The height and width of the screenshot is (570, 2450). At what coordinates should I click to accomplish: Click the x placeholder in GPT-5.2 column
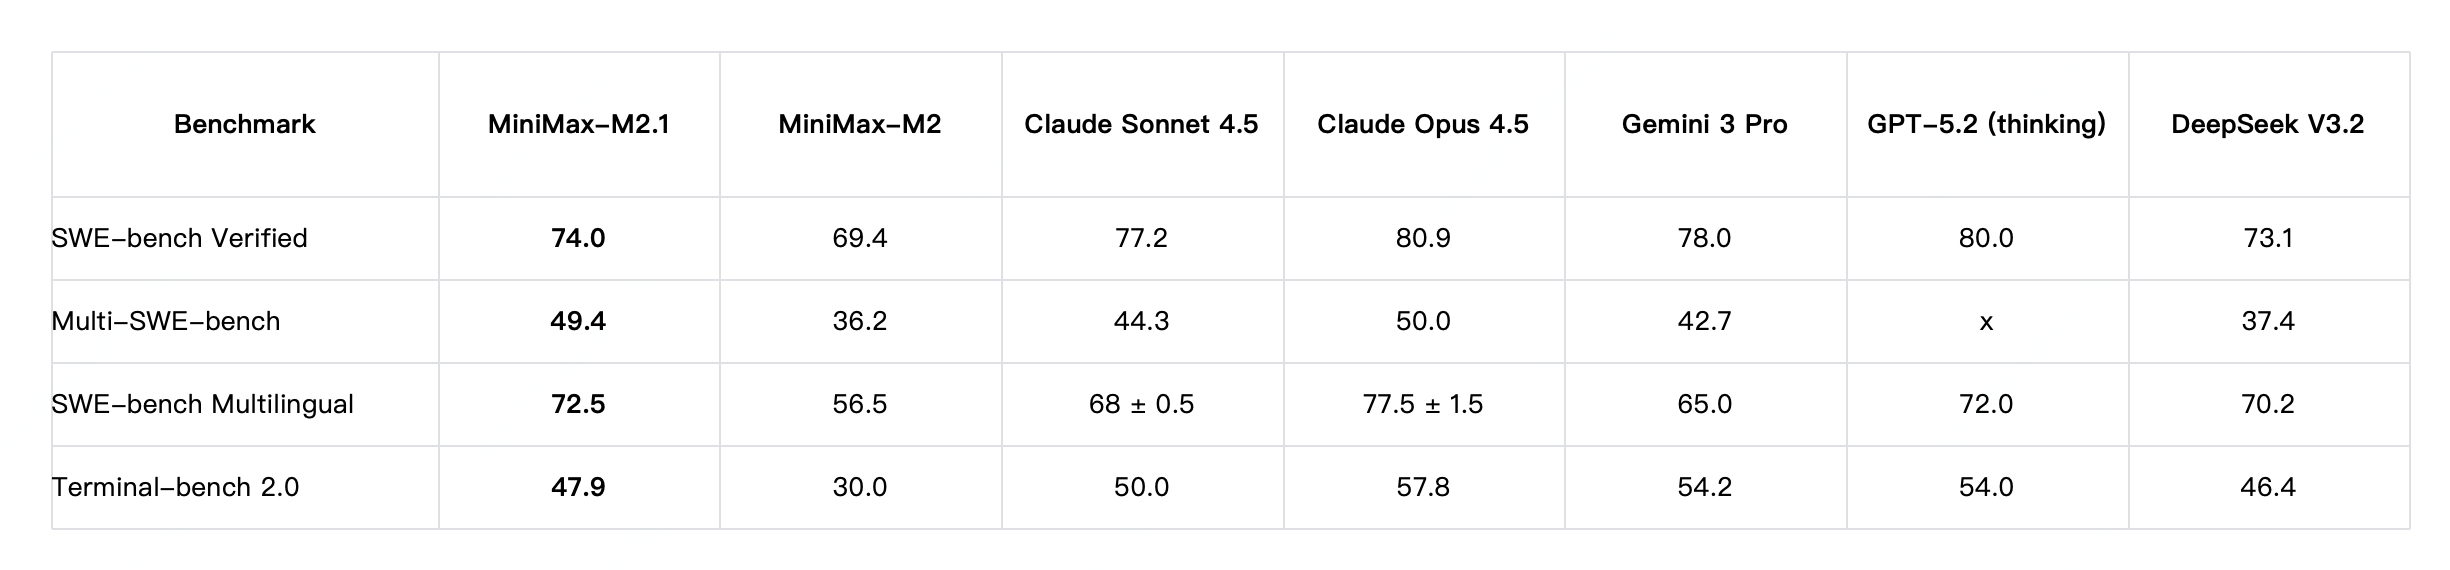coord(1986,322)
